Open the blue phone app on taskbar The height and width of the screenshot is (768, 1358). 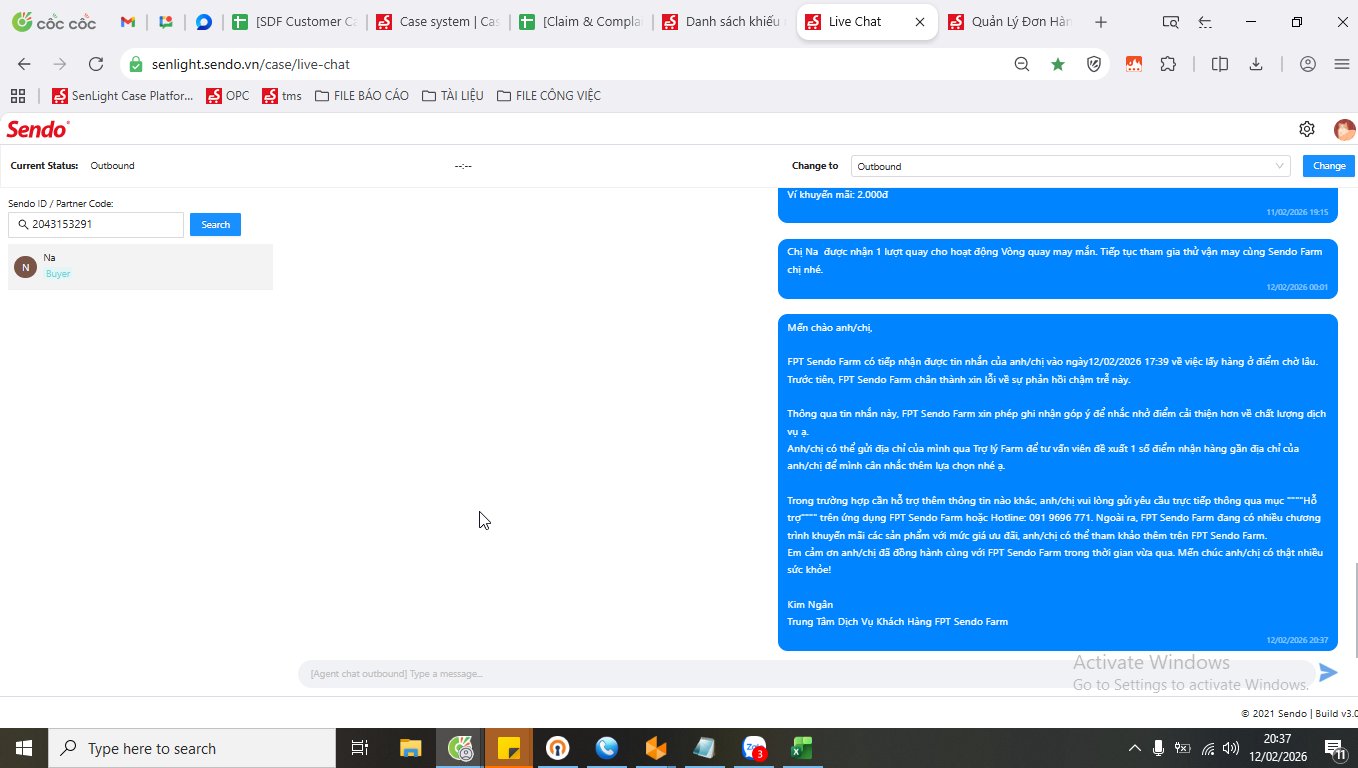(x=607, y=748)
